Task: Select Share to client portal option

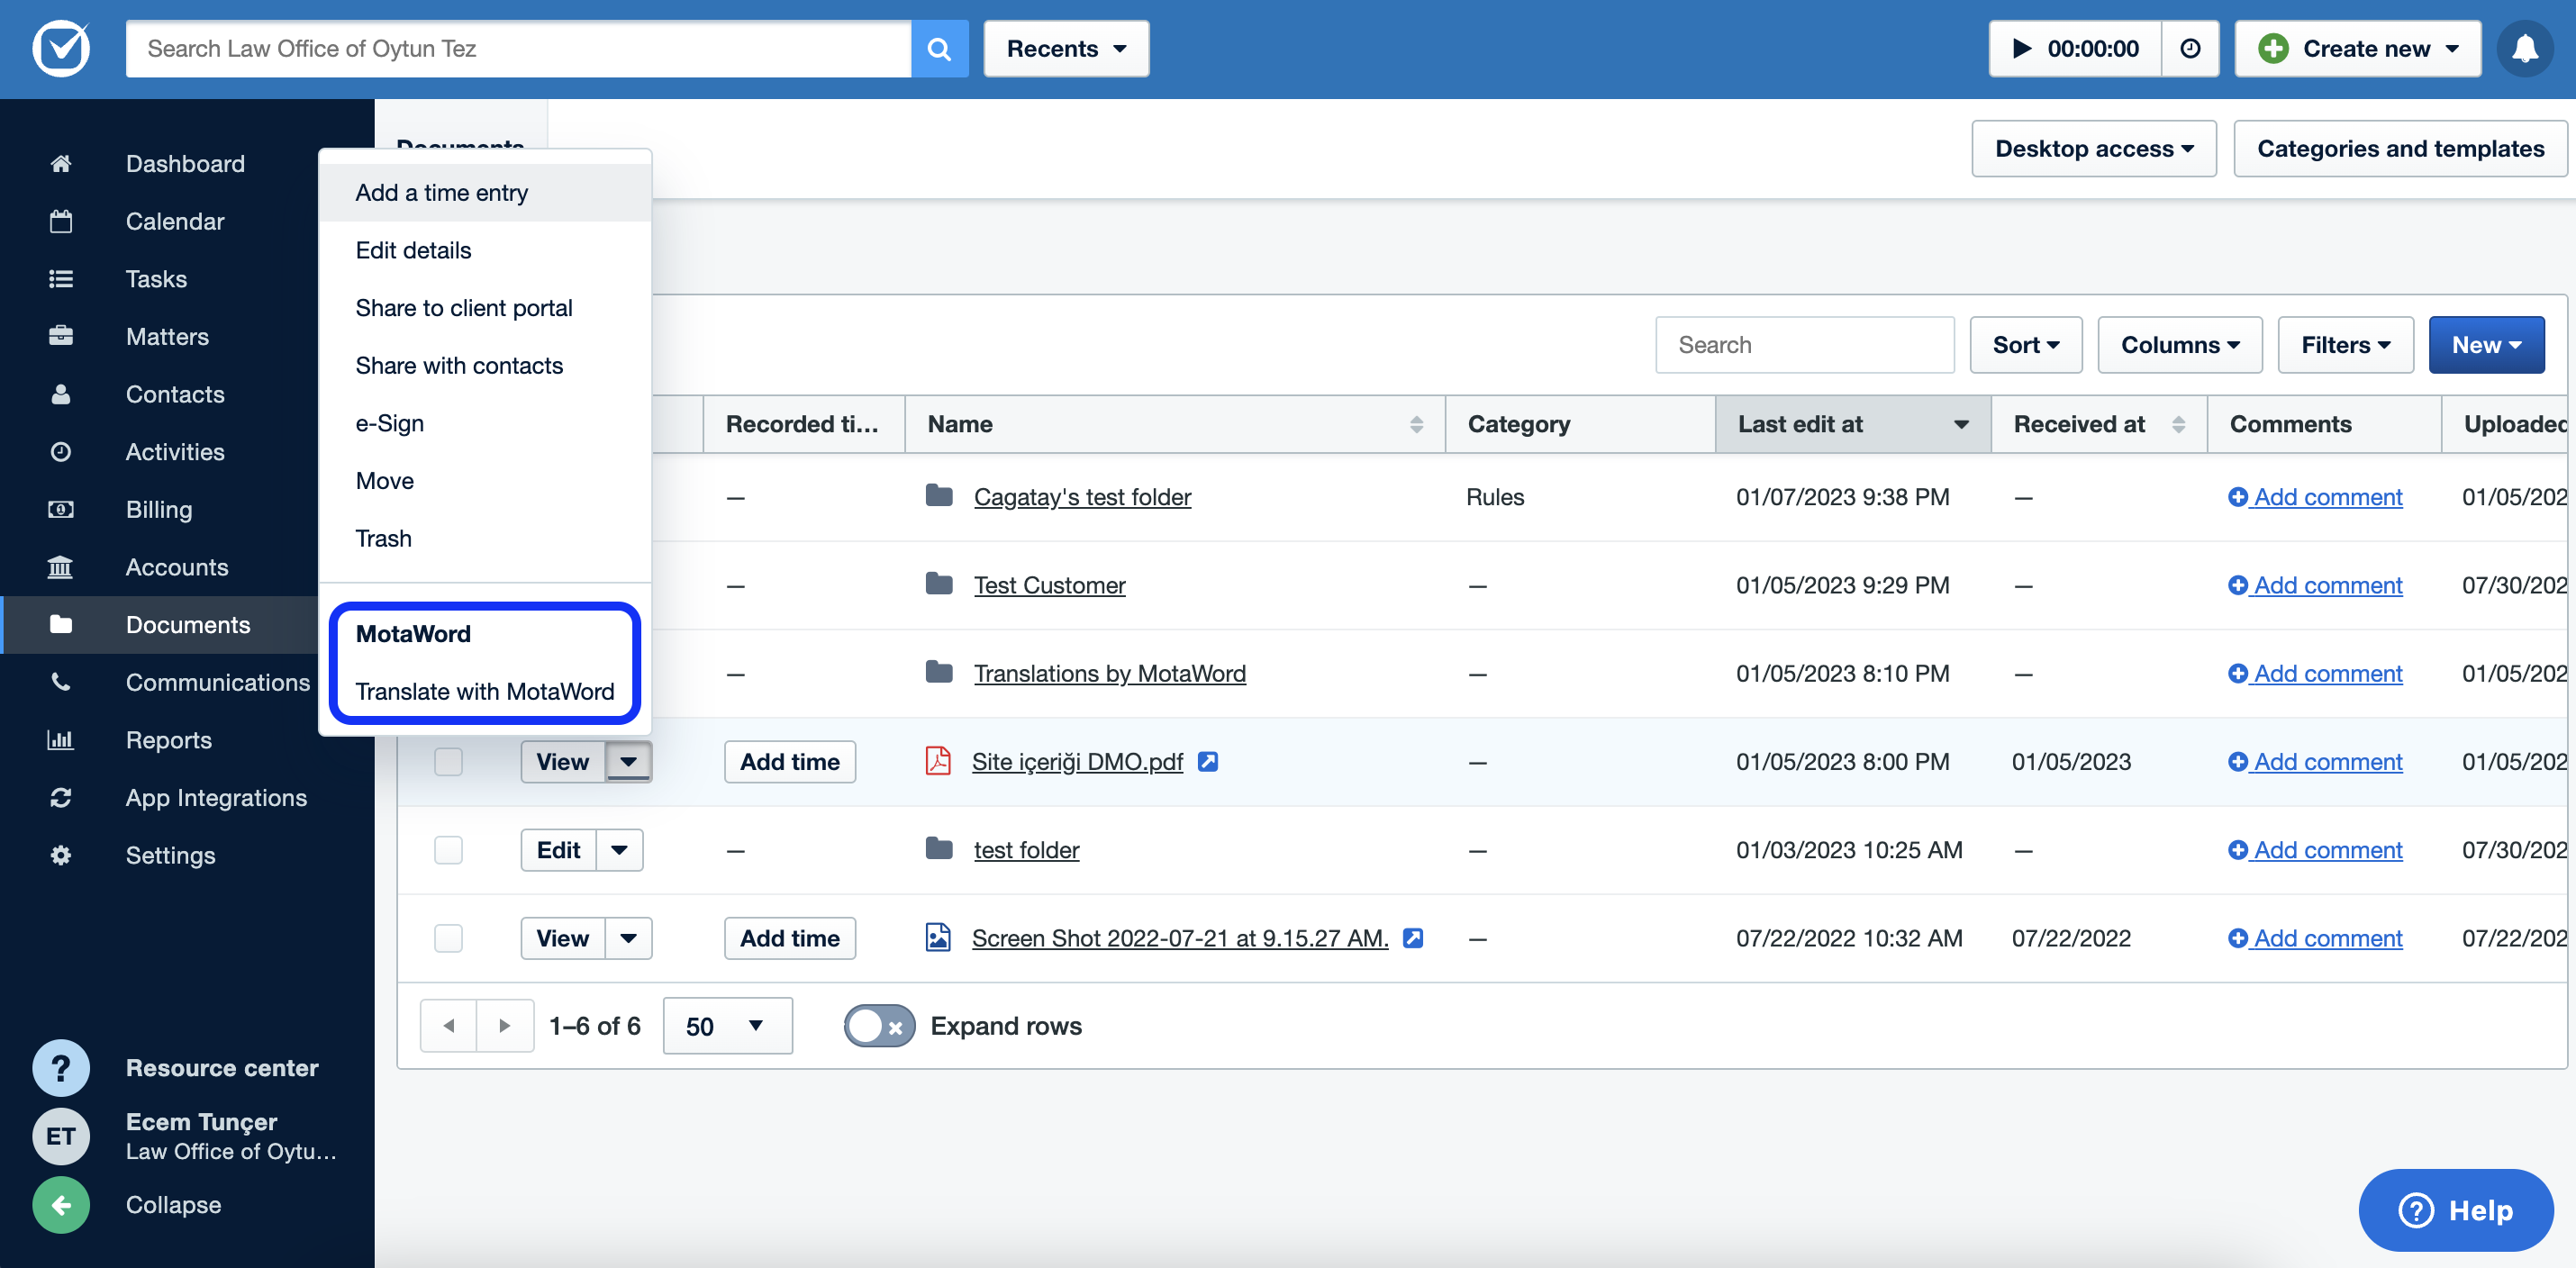Action: [x=463, y=308]
